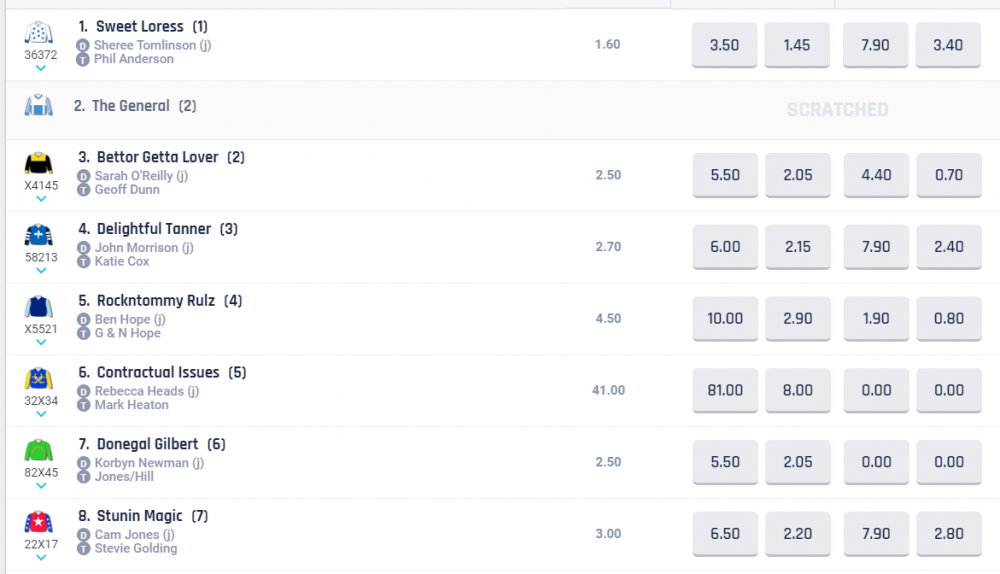This screenshot has width=1000, height=574.
Task: Select Contractual Issues 81.00 win odds
Action: click(x=725, y=390)
